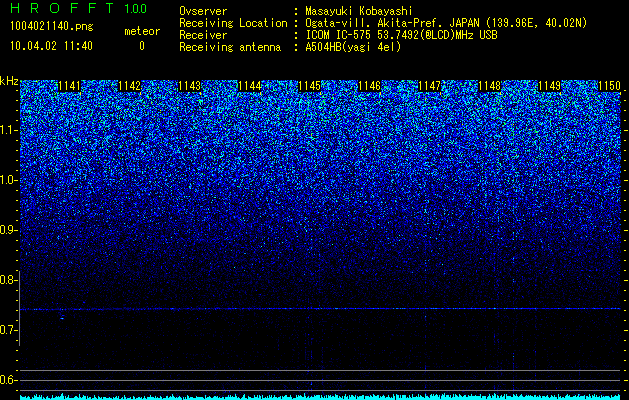The width and height of the screenshot is (629, 400).
Task: Click the date stamp 10.04.02 11:40
Action: click(51, 46)
